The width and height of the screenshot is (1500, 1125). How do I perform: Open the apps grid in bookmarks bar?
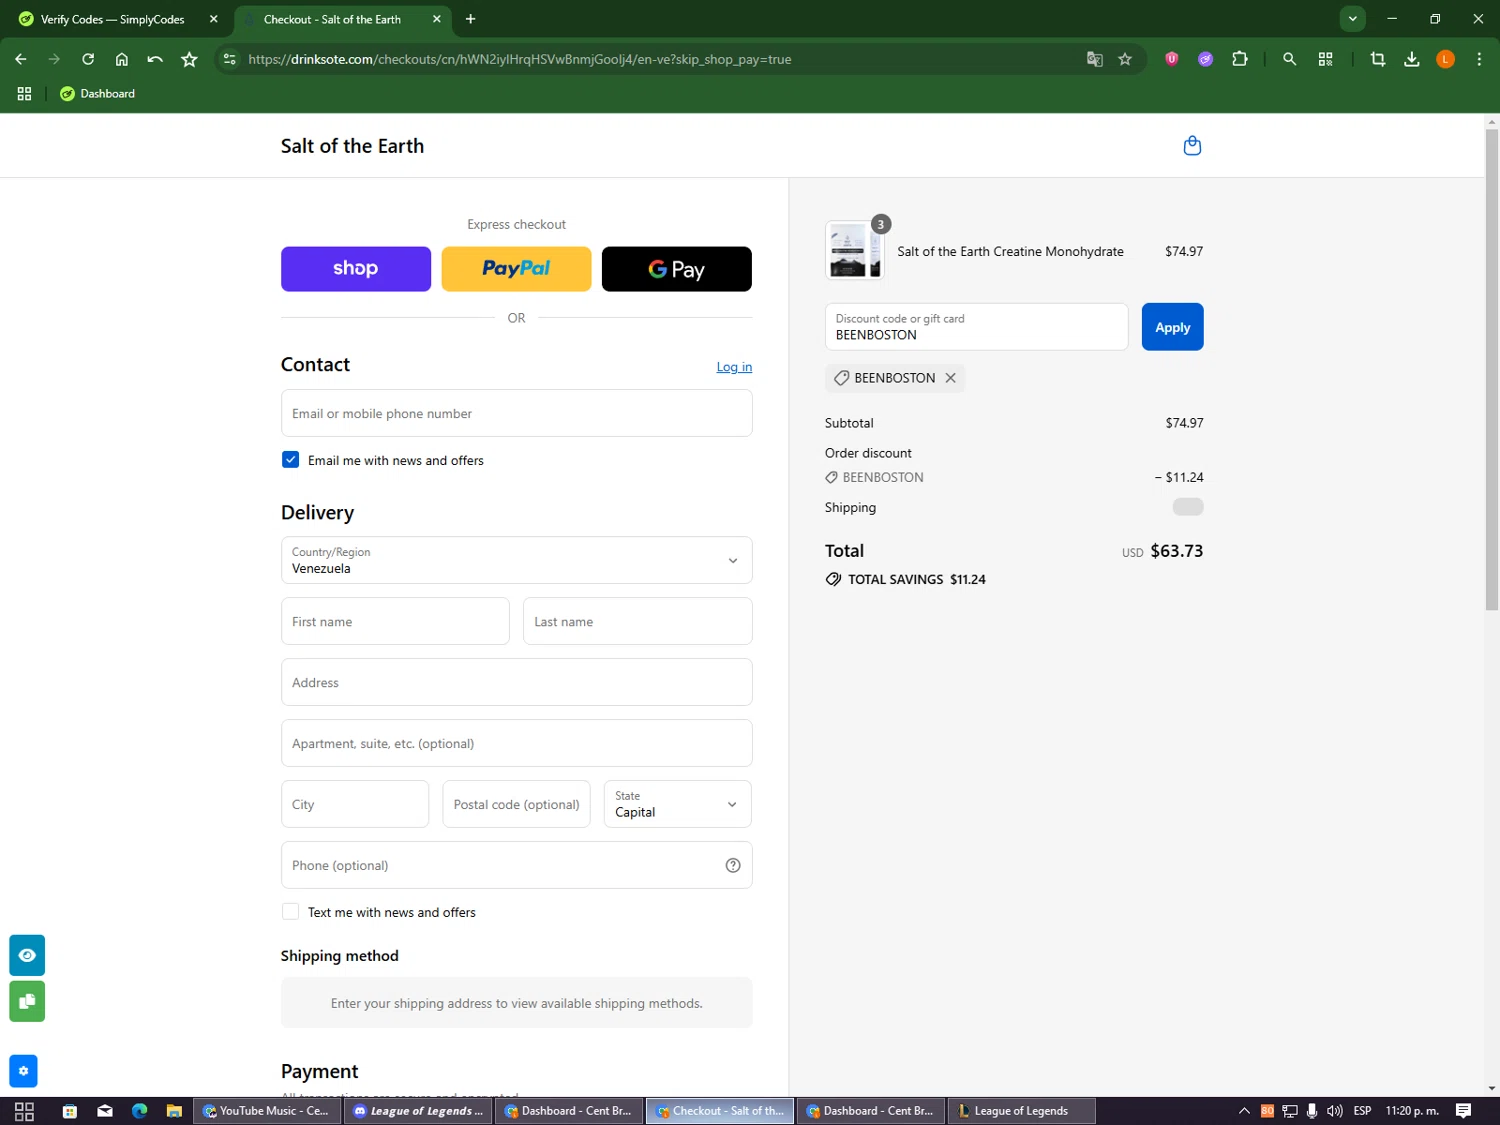tap(25, 94)
